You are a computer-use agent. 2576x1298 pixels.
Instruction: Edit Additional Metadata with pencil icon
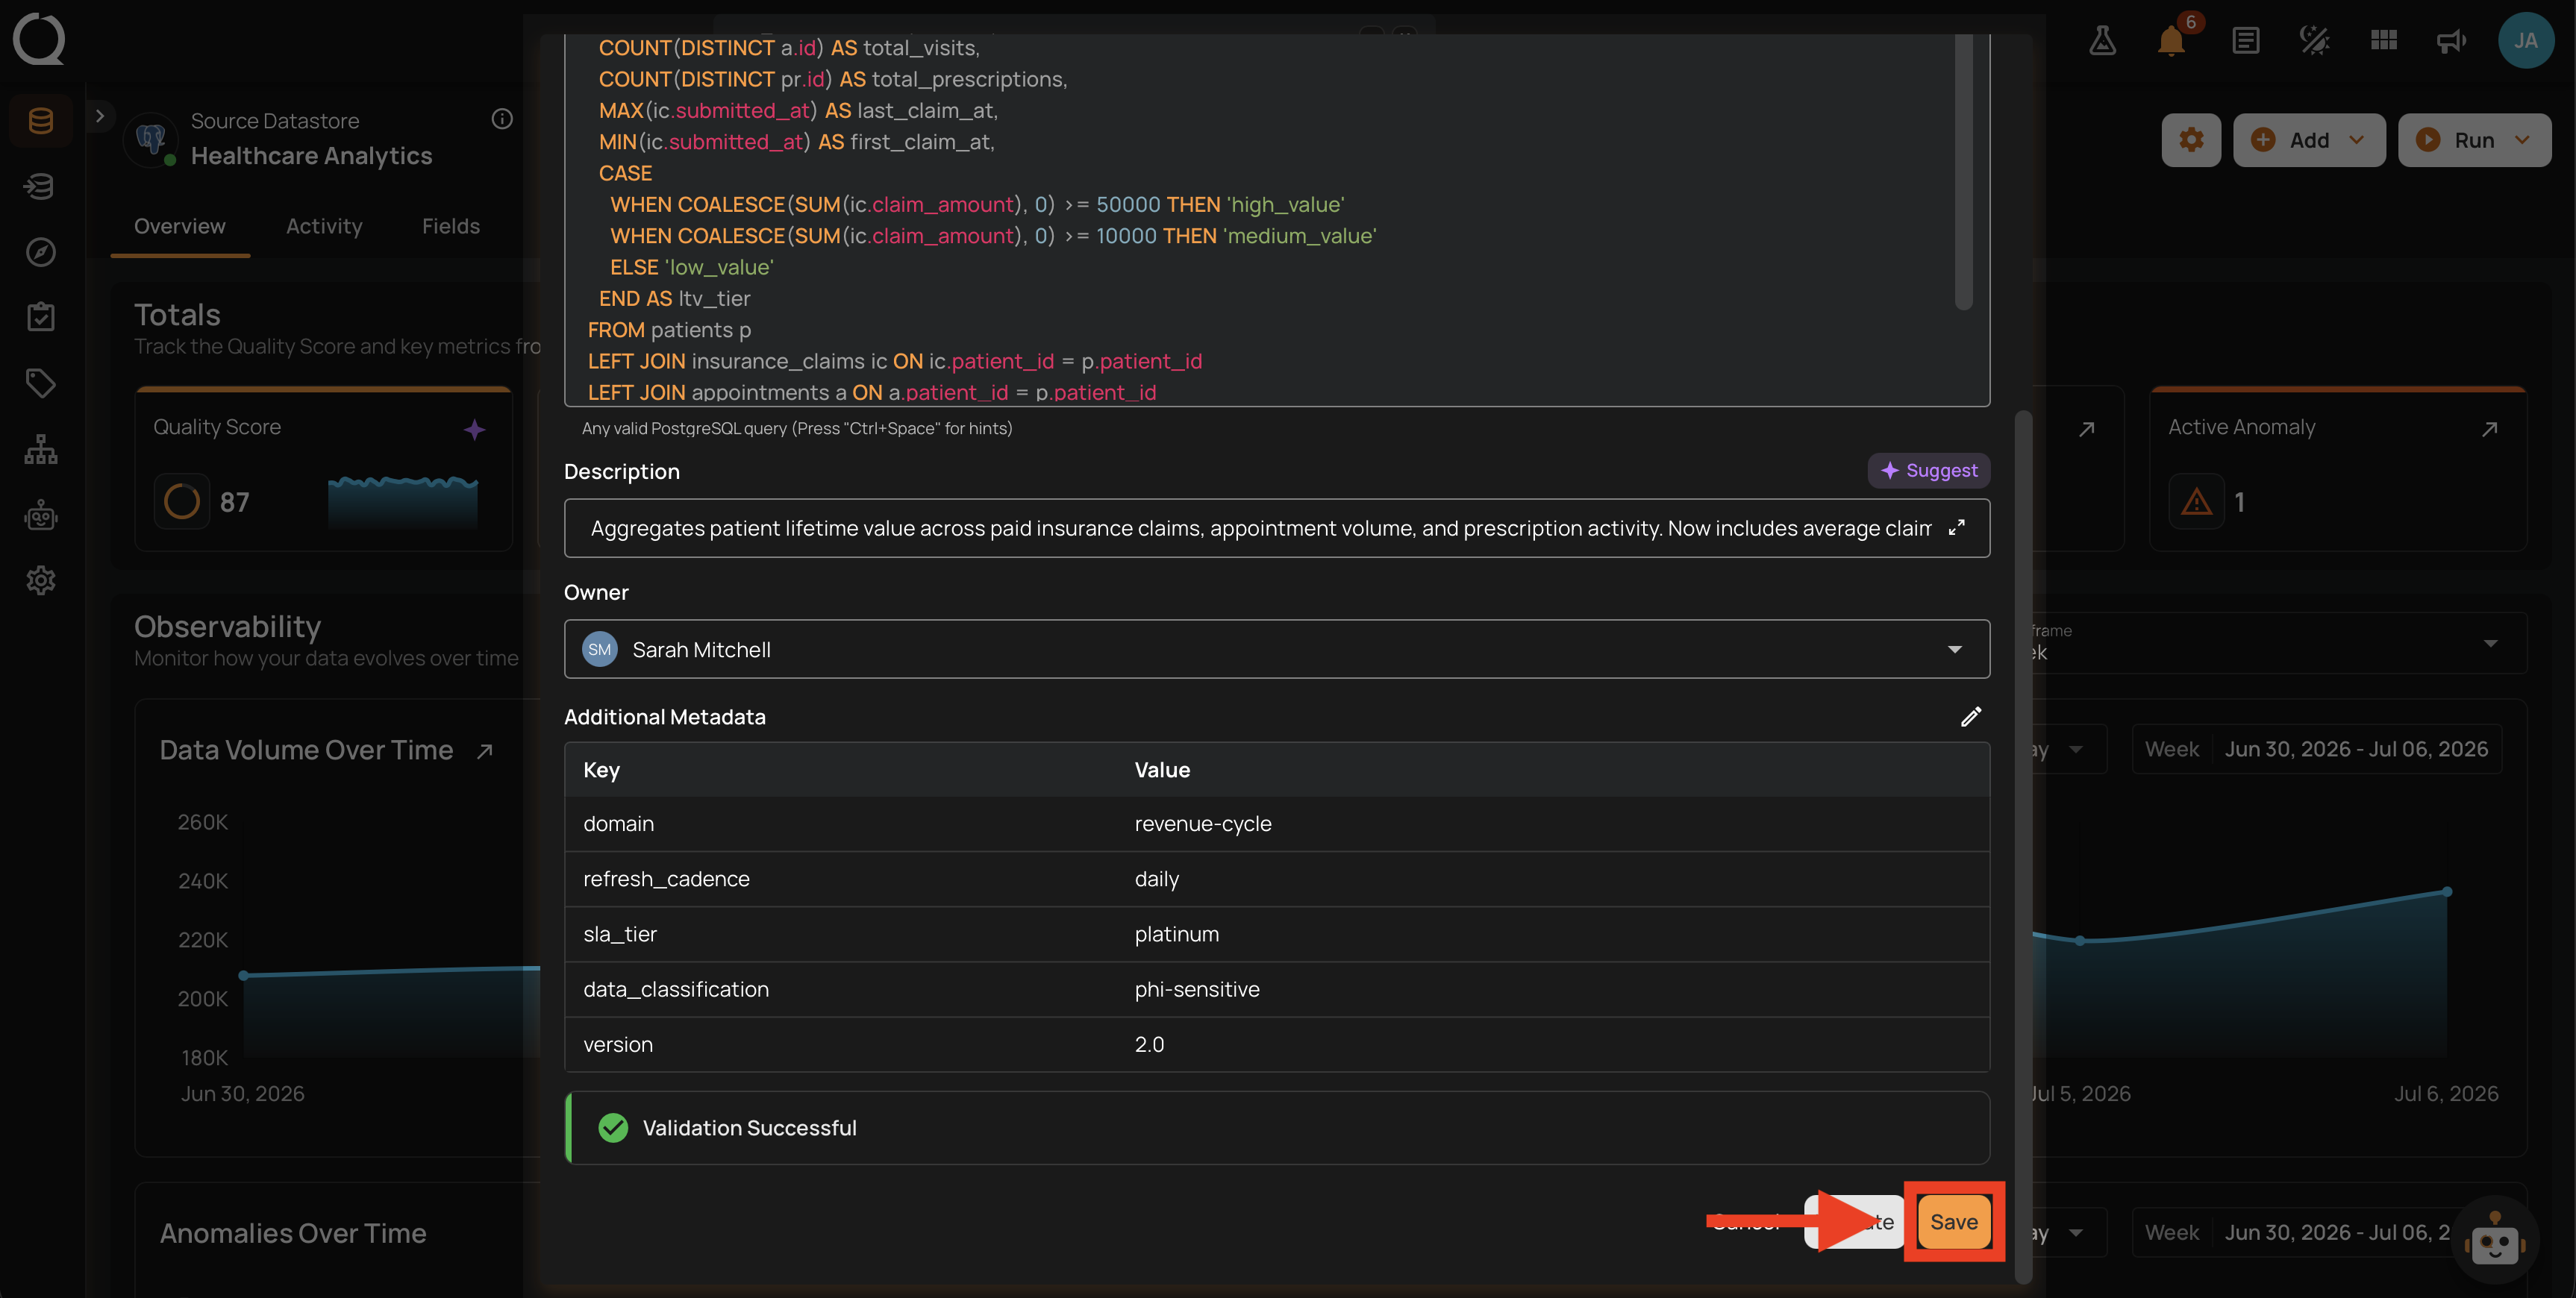pyautogui.click(x=1970, y=717)
